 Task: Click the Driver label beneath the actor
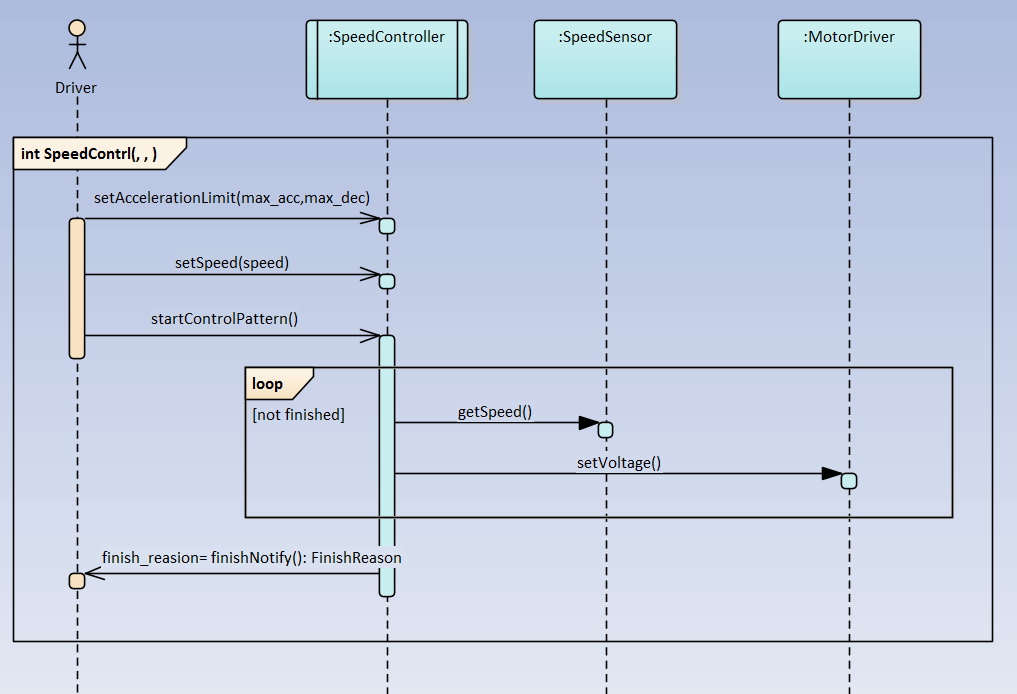(x=75, y=87)
